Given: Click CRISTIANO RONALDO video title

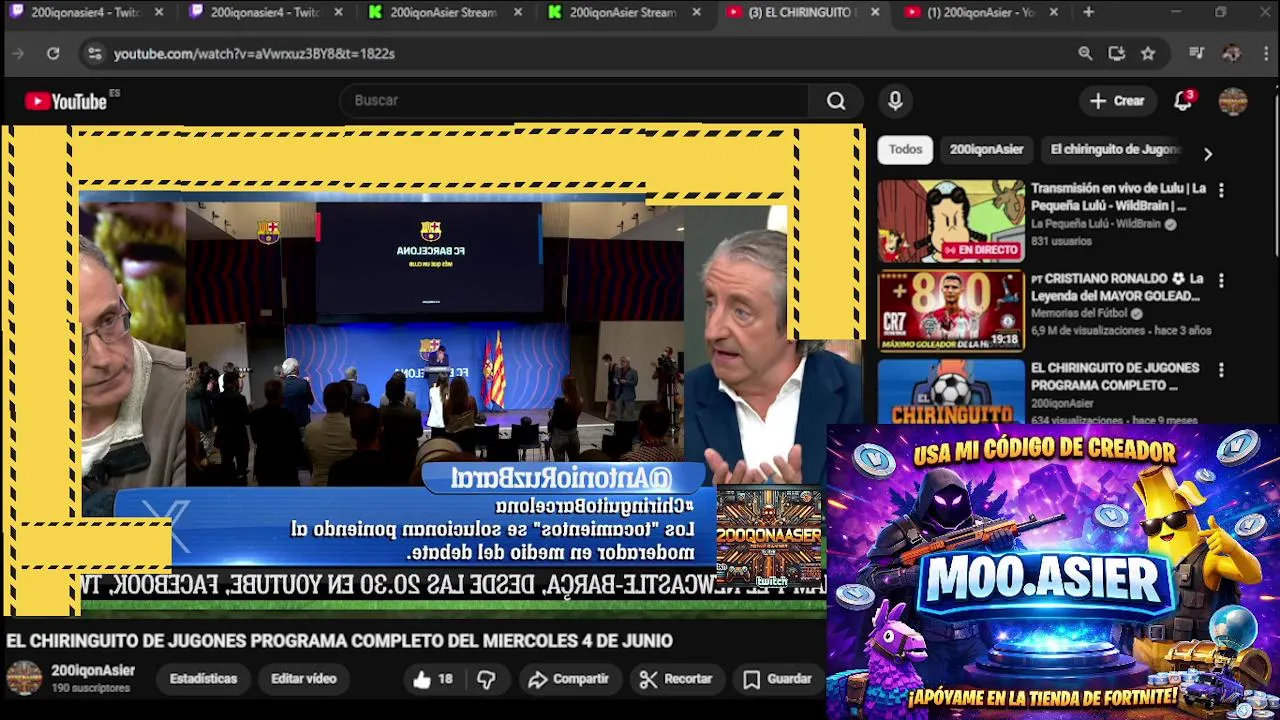Looking at the screenshot, I should (1116, 287).
